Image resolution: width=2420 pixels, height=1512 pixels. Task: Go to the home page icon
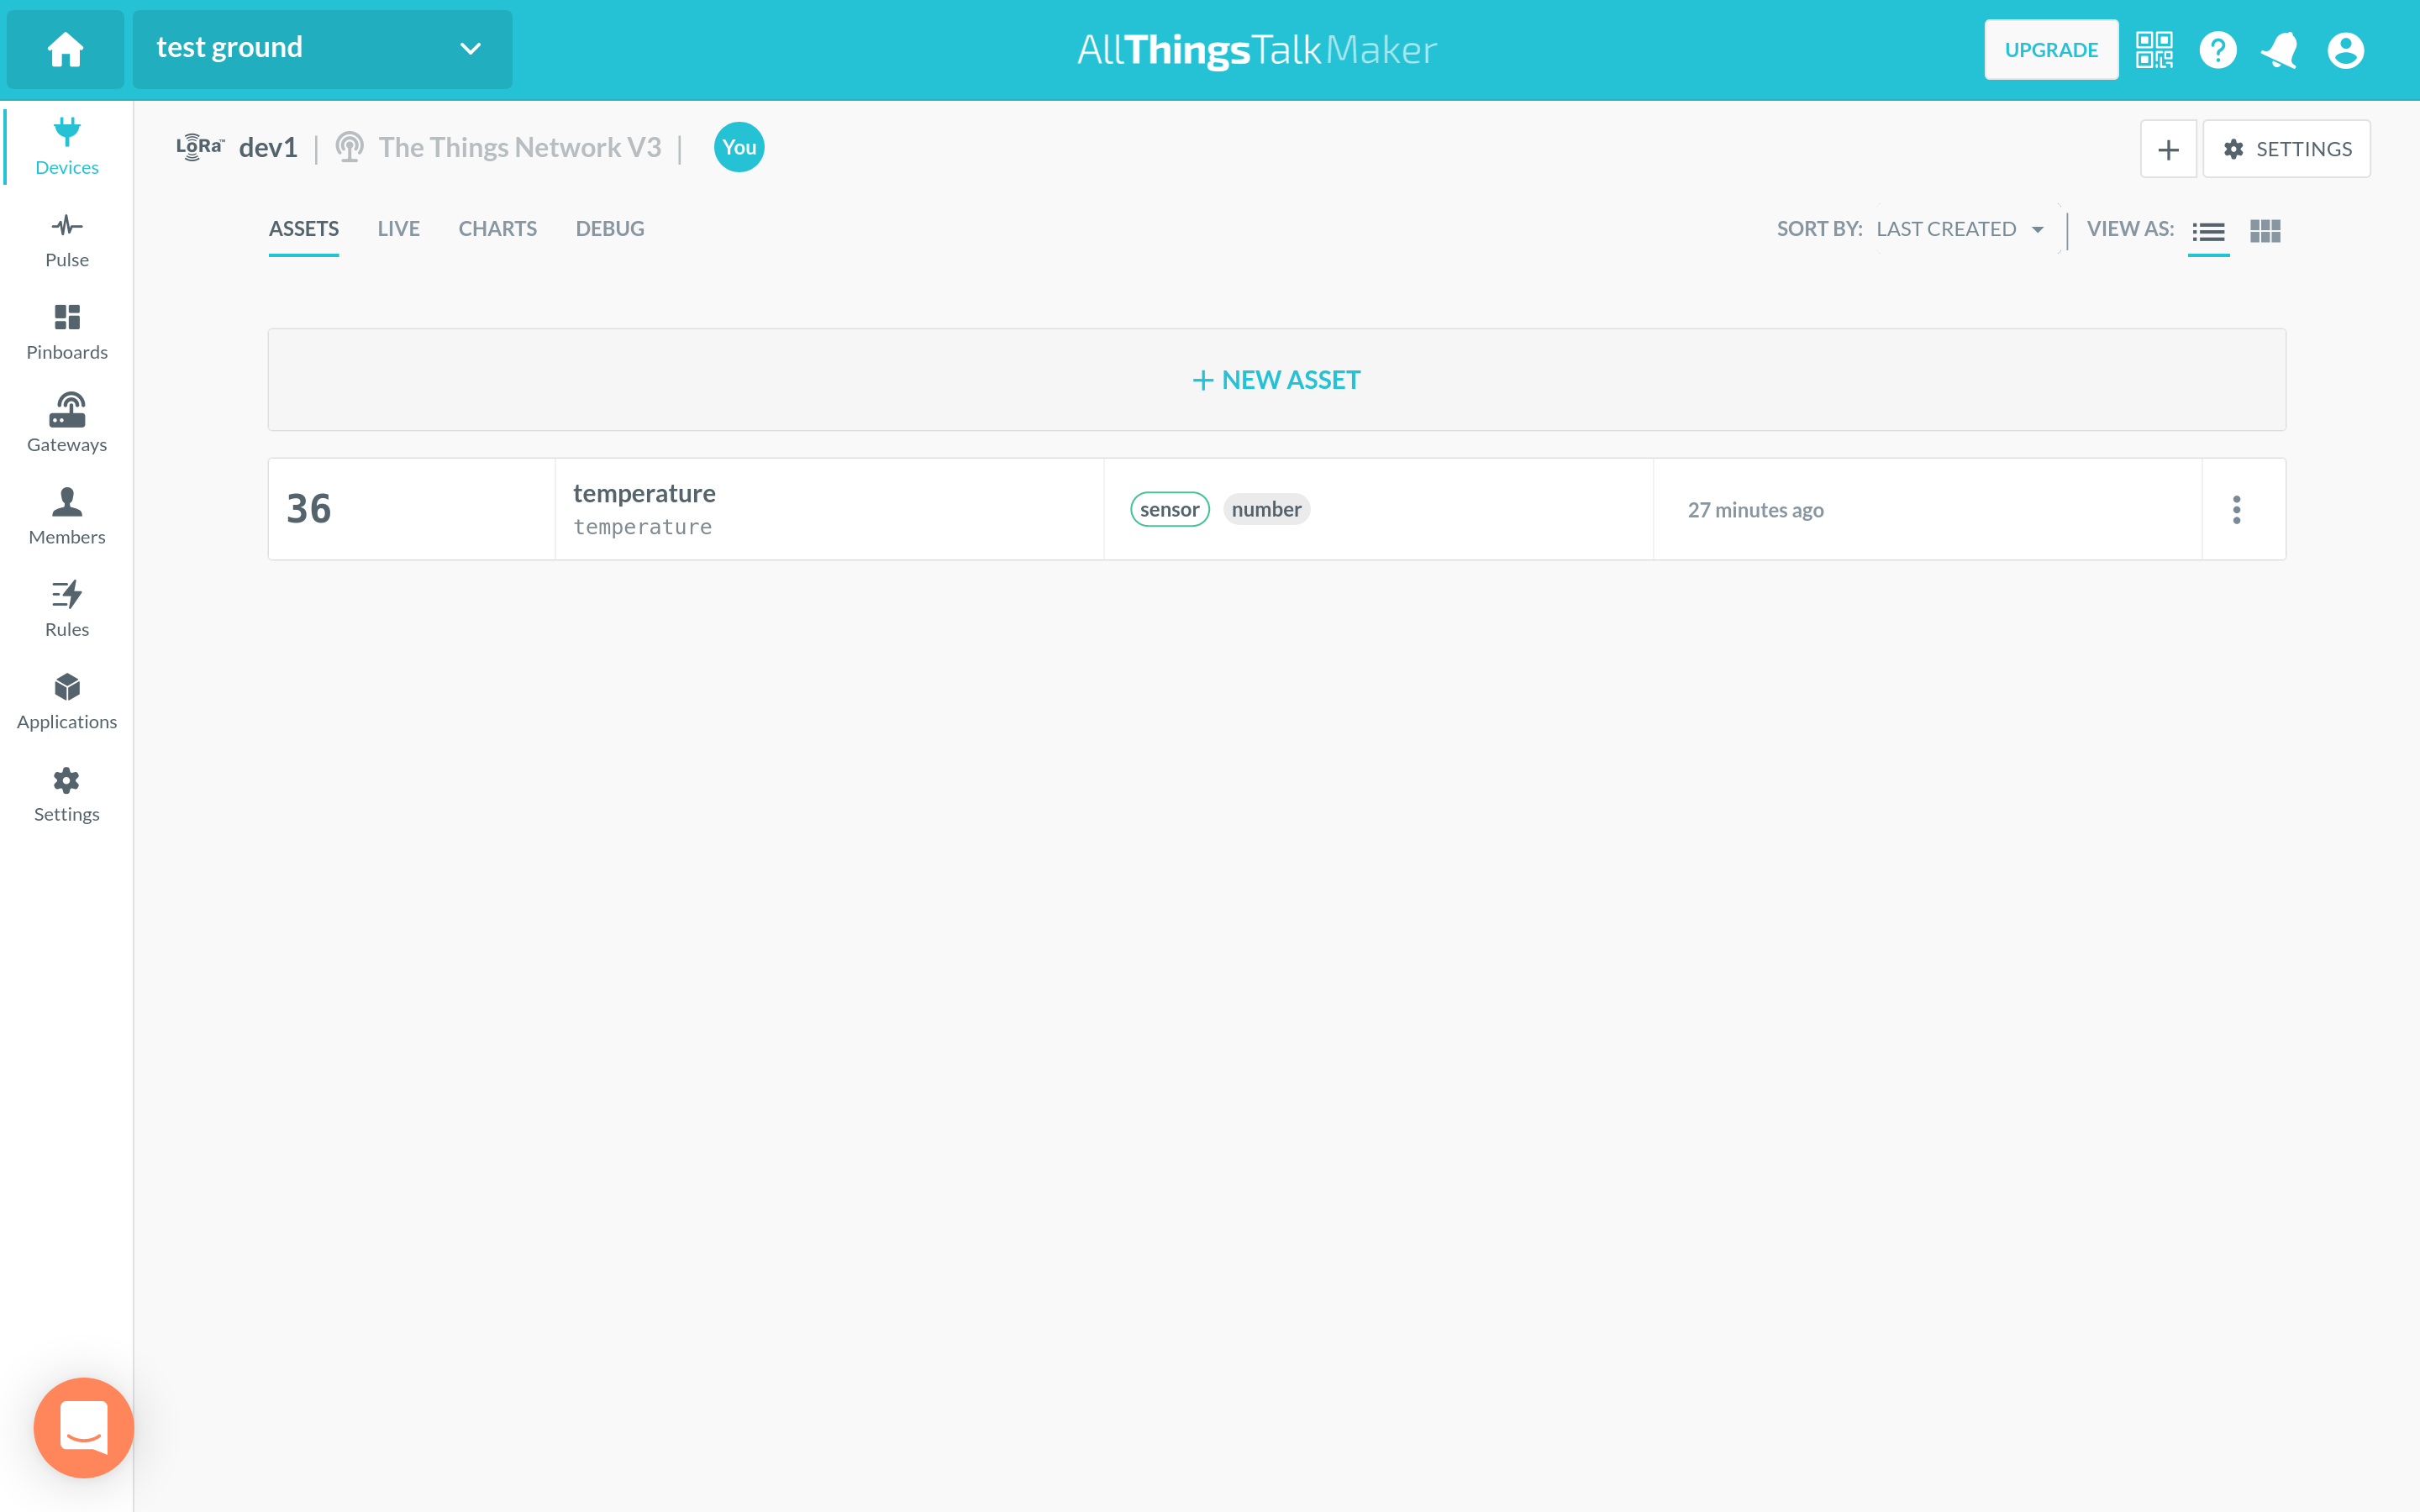[x=65, y=49]
